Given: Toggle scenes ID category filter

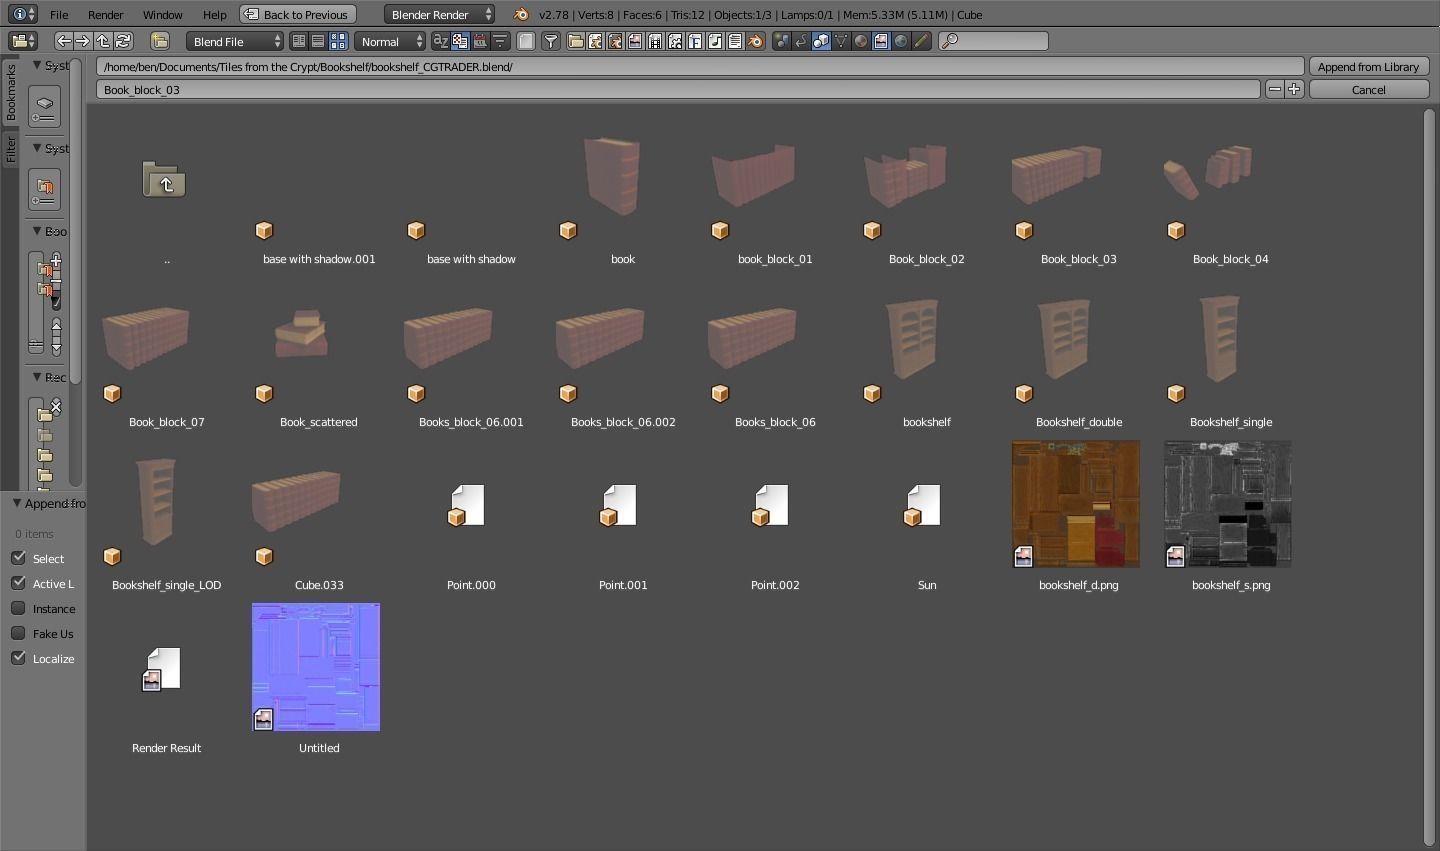Looking at the screenshot, I should (x=781, y=41).
